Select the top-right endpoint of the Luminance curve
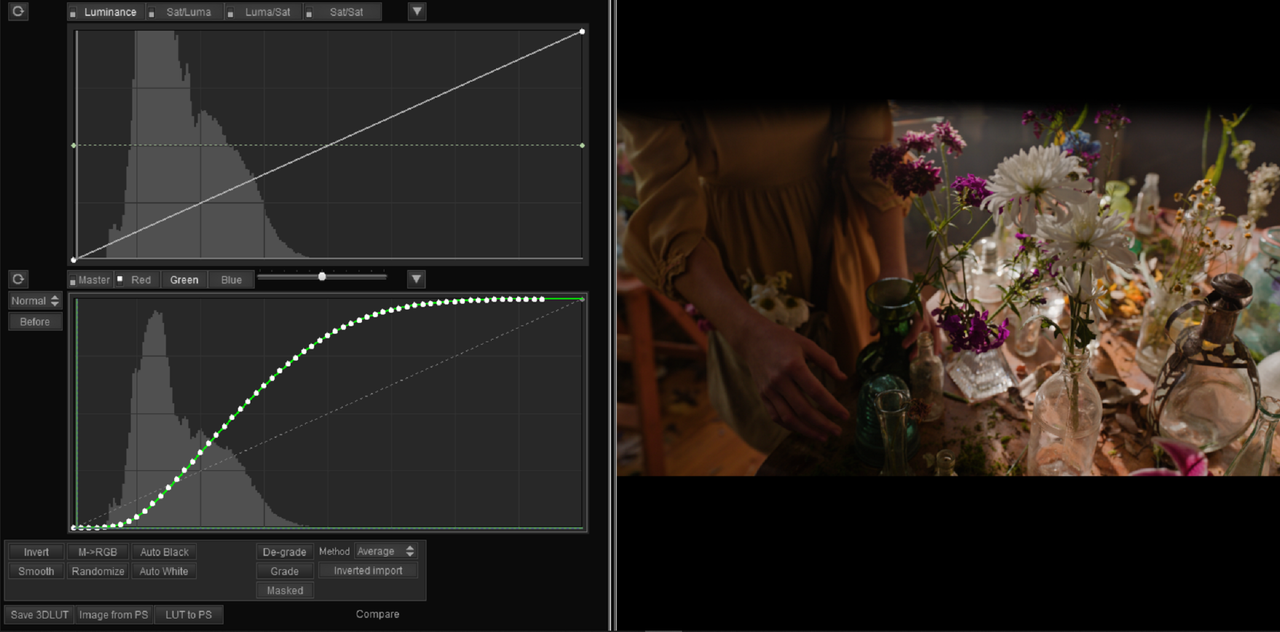This screenshot has width=1280, height=632. point(582,32)
